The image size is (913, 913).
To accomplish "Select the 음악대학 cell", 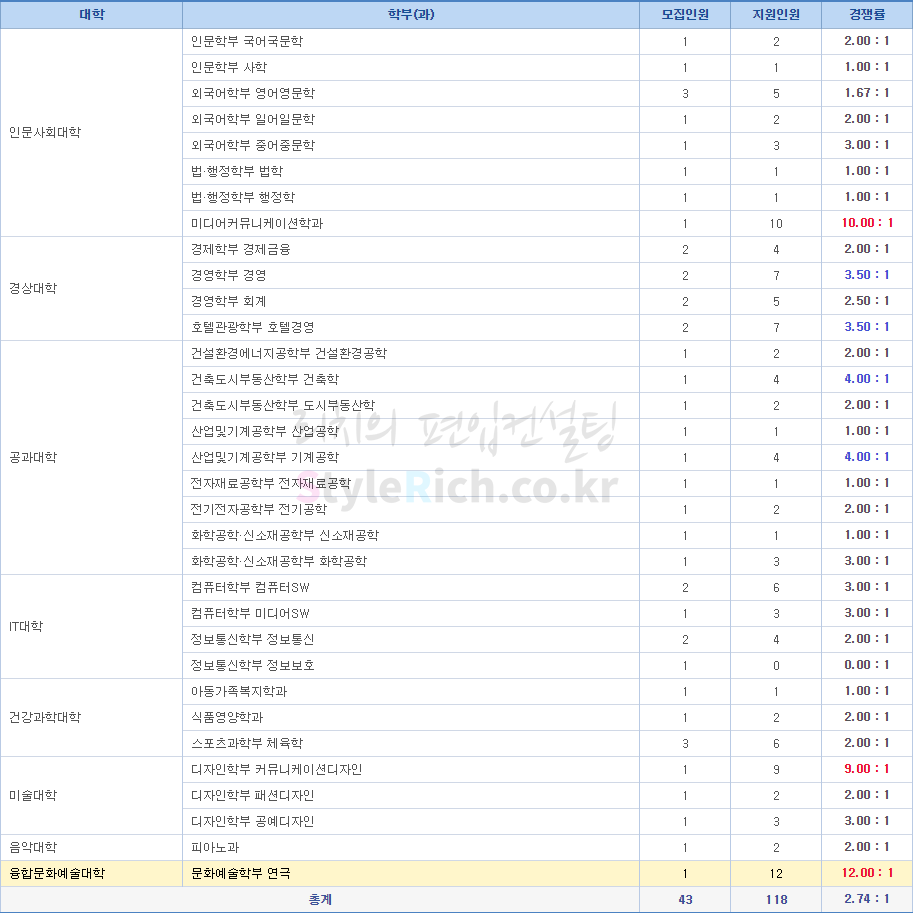I will [x=91, y=847].
